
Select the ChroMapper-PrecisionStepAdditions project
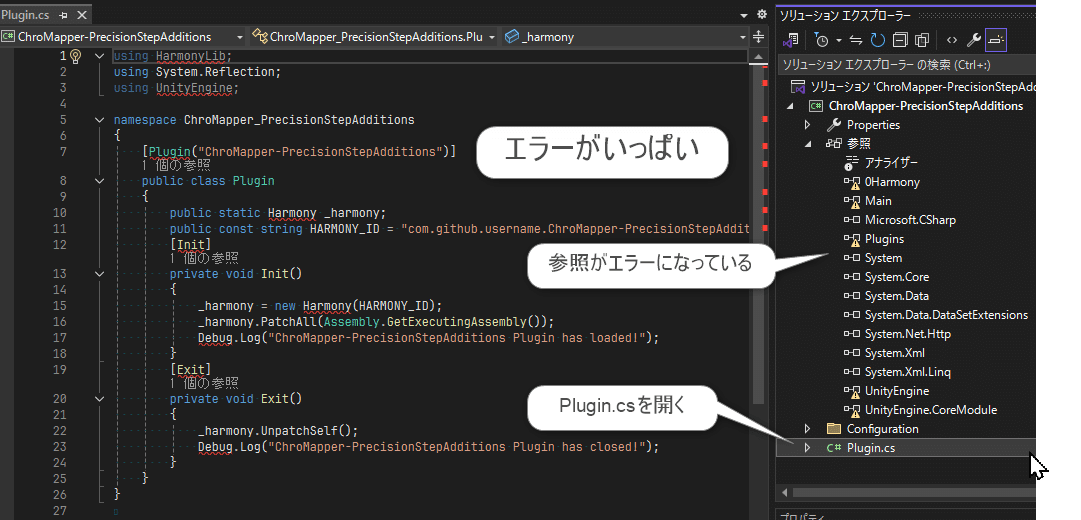point(926,106)
